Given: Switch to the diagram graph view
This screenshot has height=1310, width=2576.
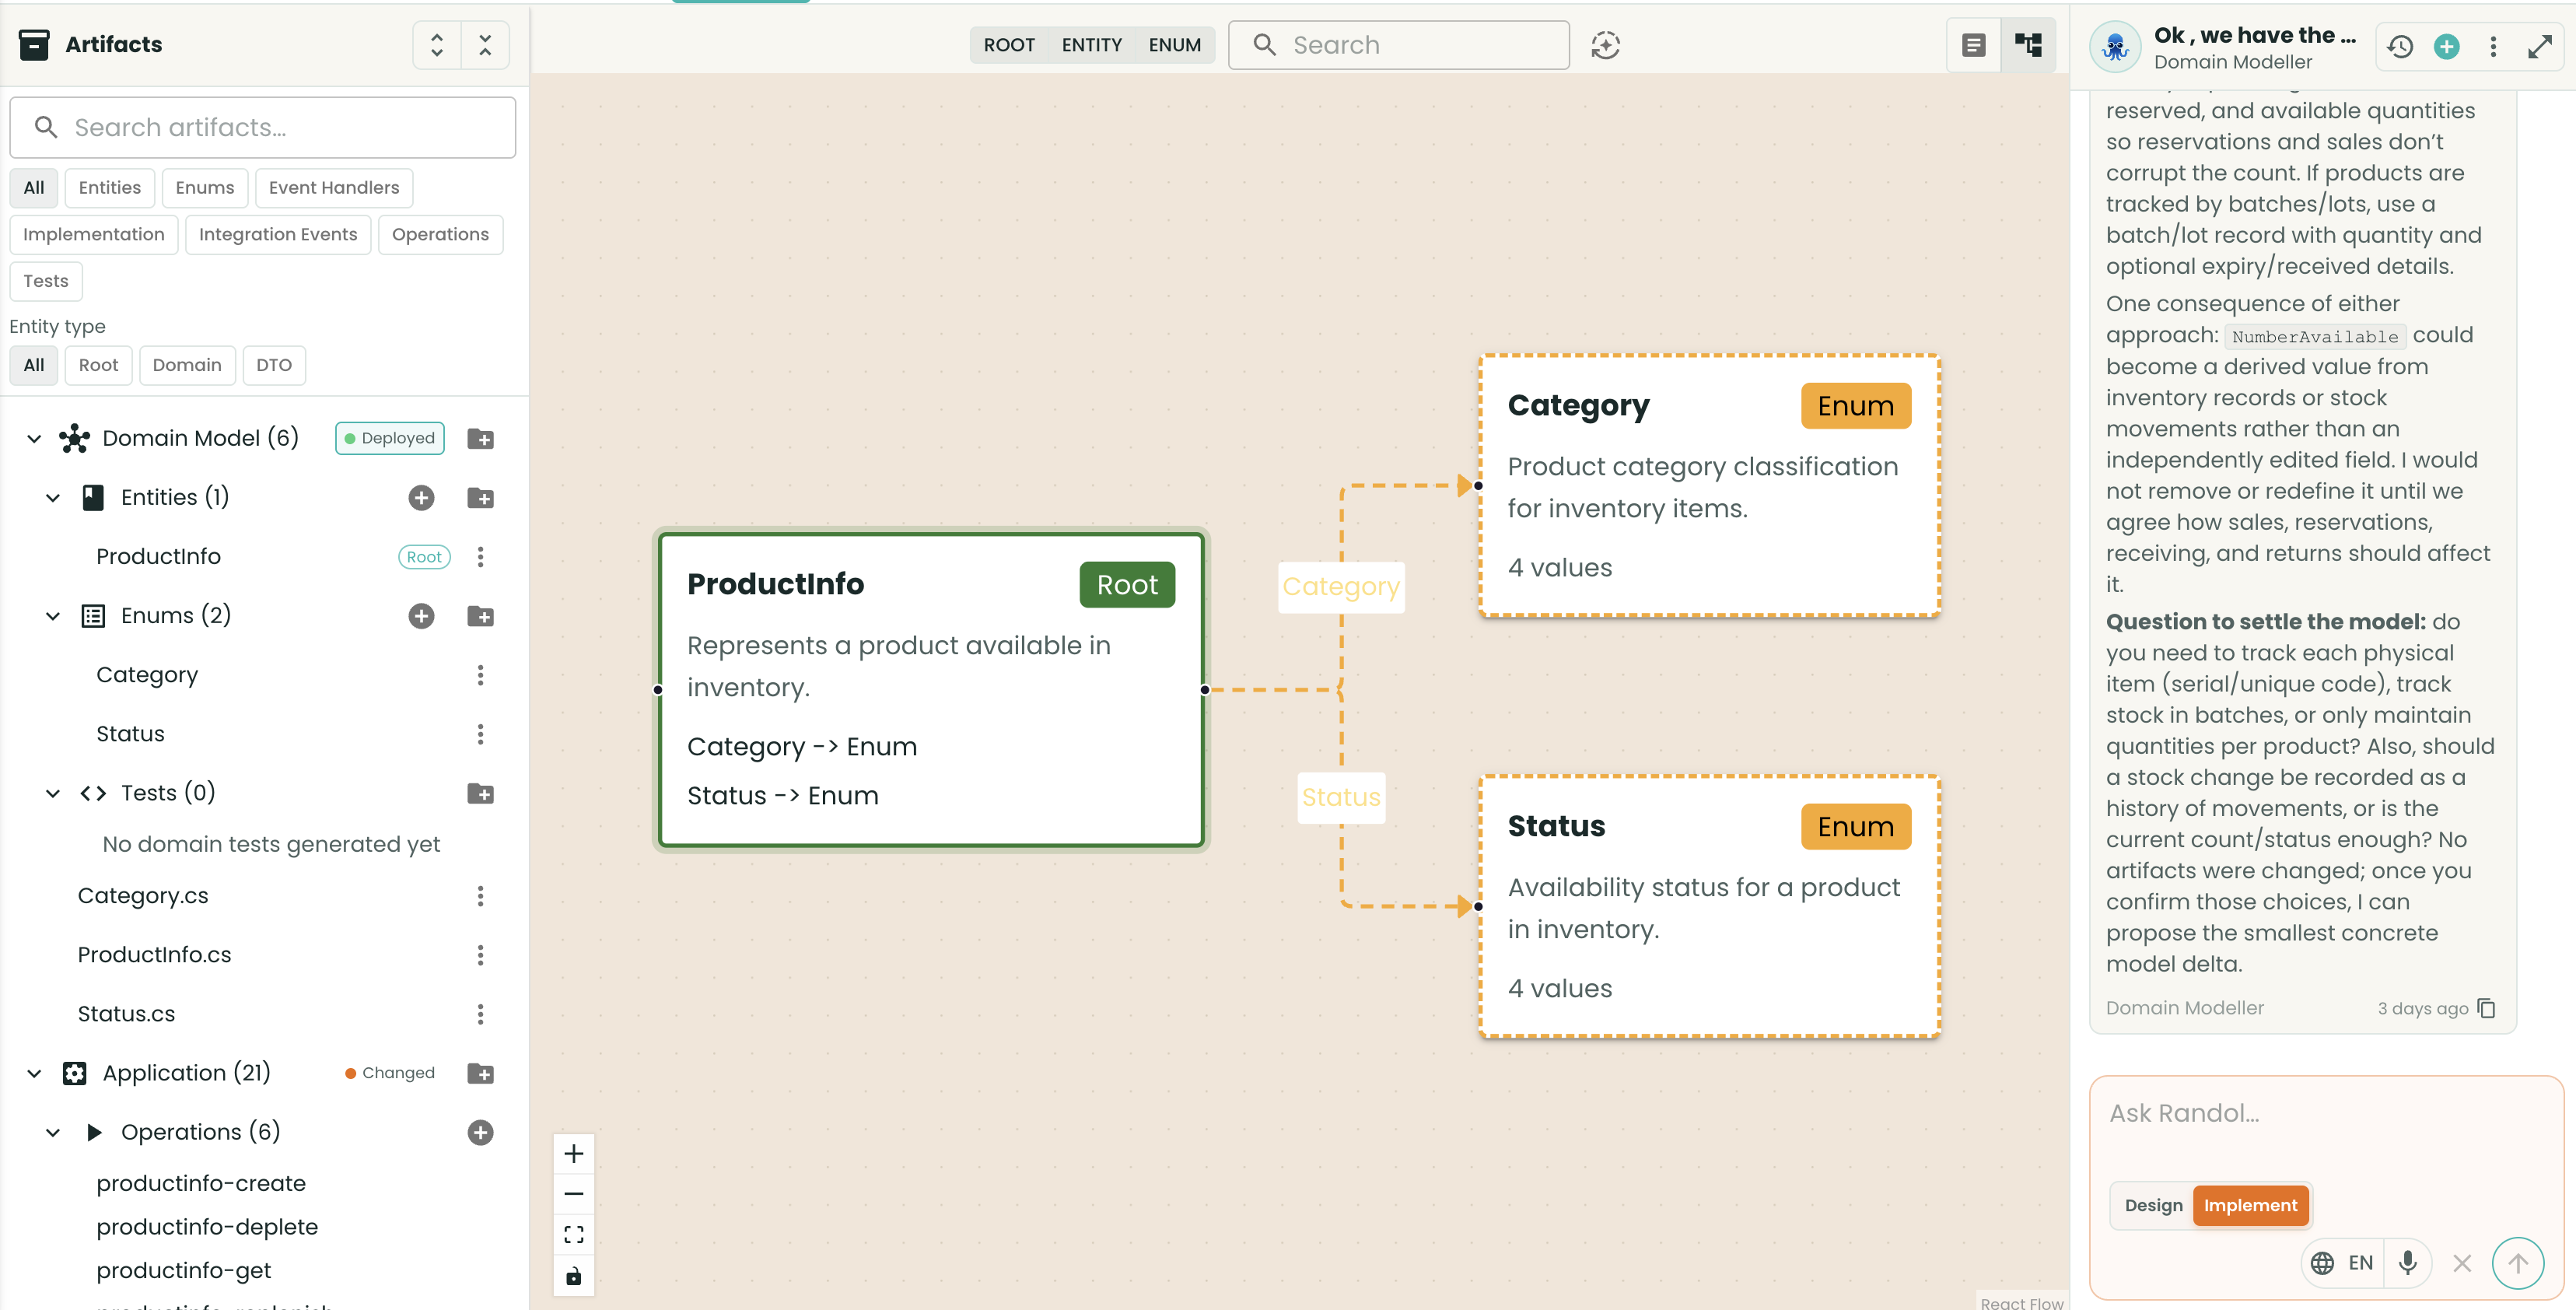Looking at the screenshot, I should point(2028,45).
